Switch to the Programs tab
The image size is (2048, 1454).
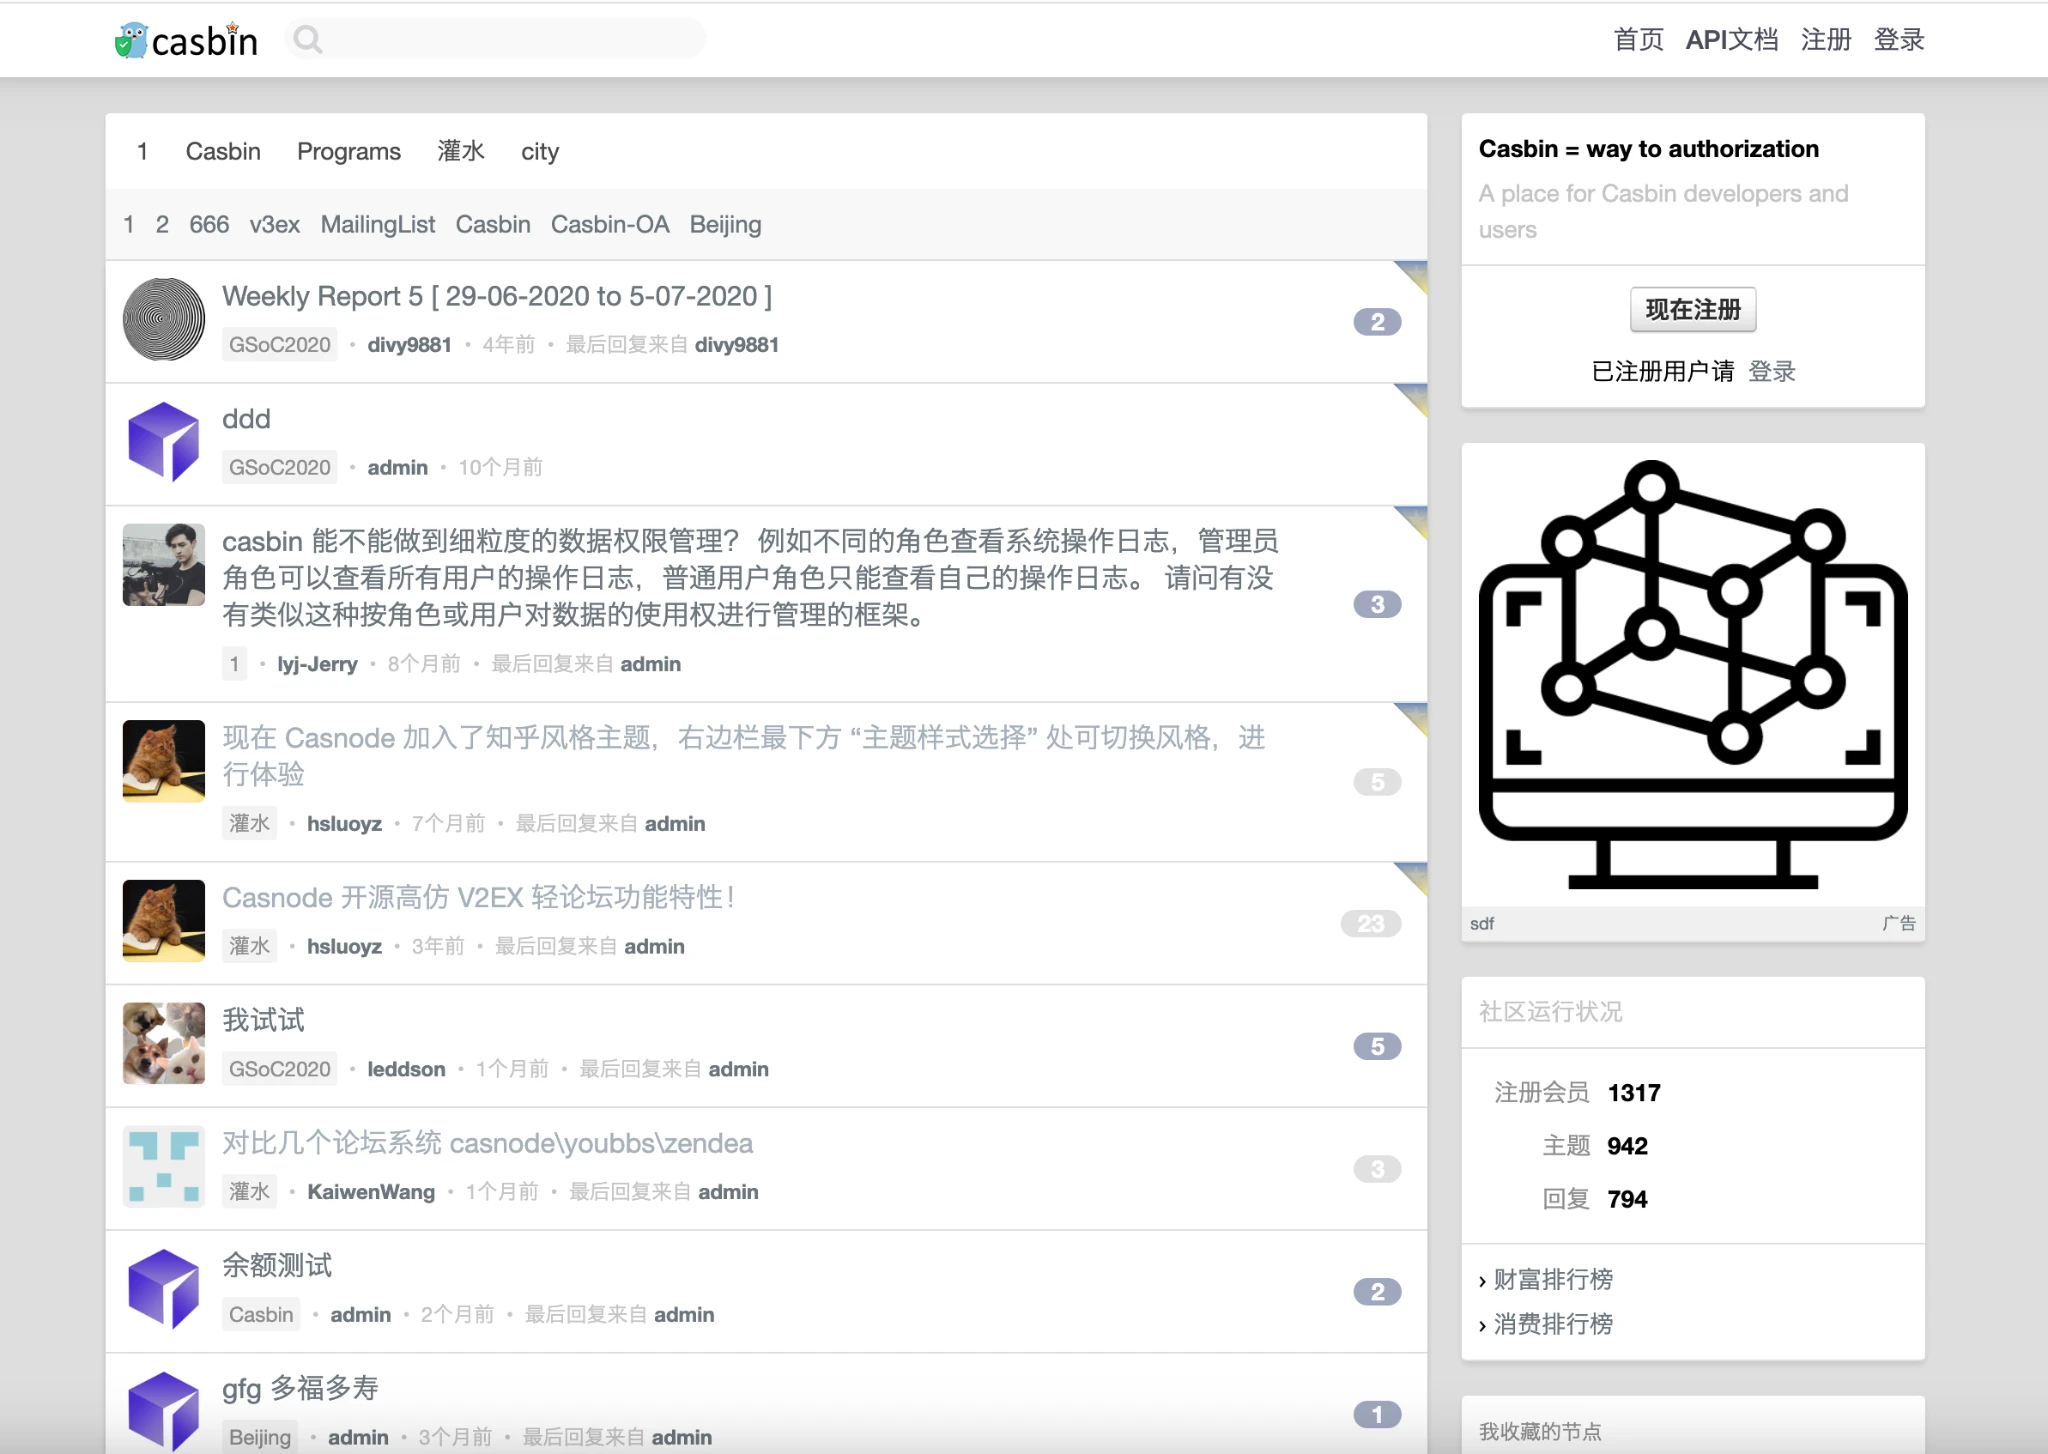(x=348, y=151)
